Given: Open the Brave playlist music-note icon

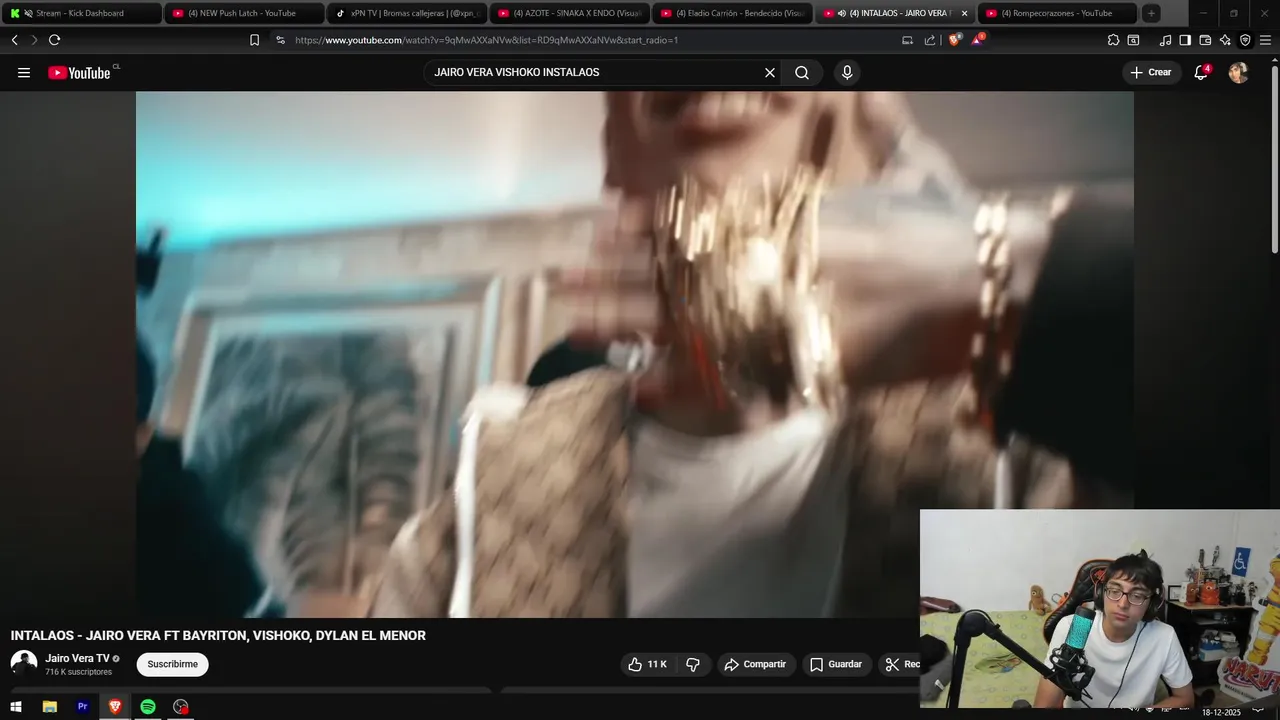Looking at the screenshot, I should pos(1165,40).
